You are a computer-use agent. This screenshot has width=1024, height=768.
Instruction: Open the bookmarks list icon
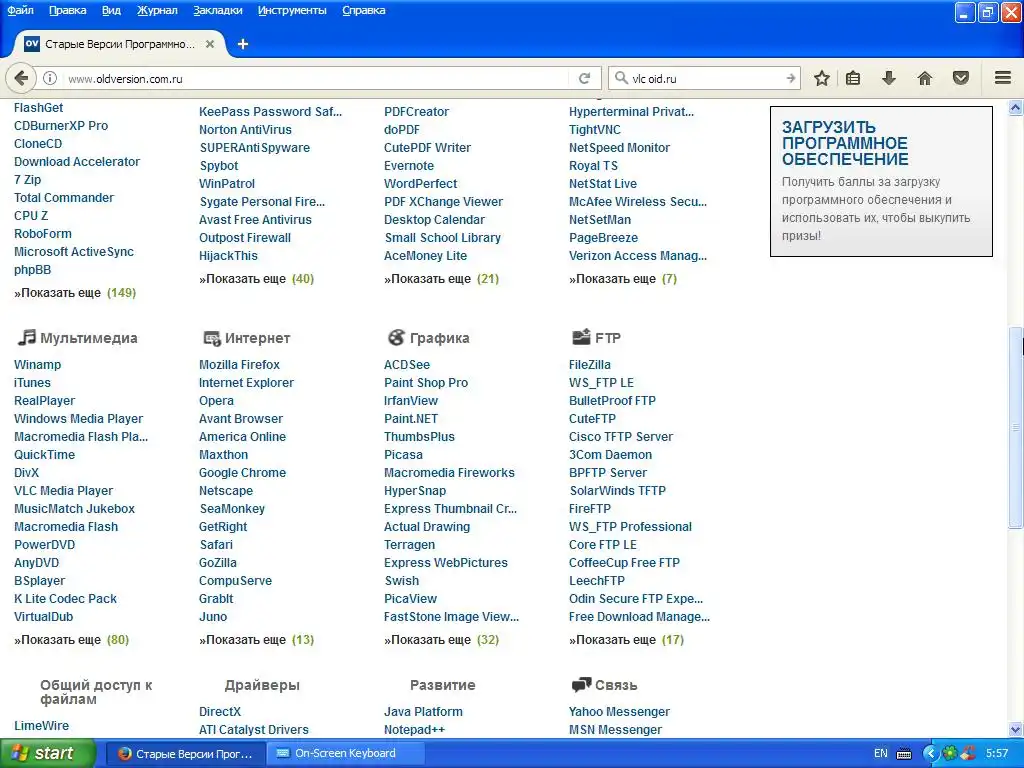pyautogui.click(x=853, y=78)
